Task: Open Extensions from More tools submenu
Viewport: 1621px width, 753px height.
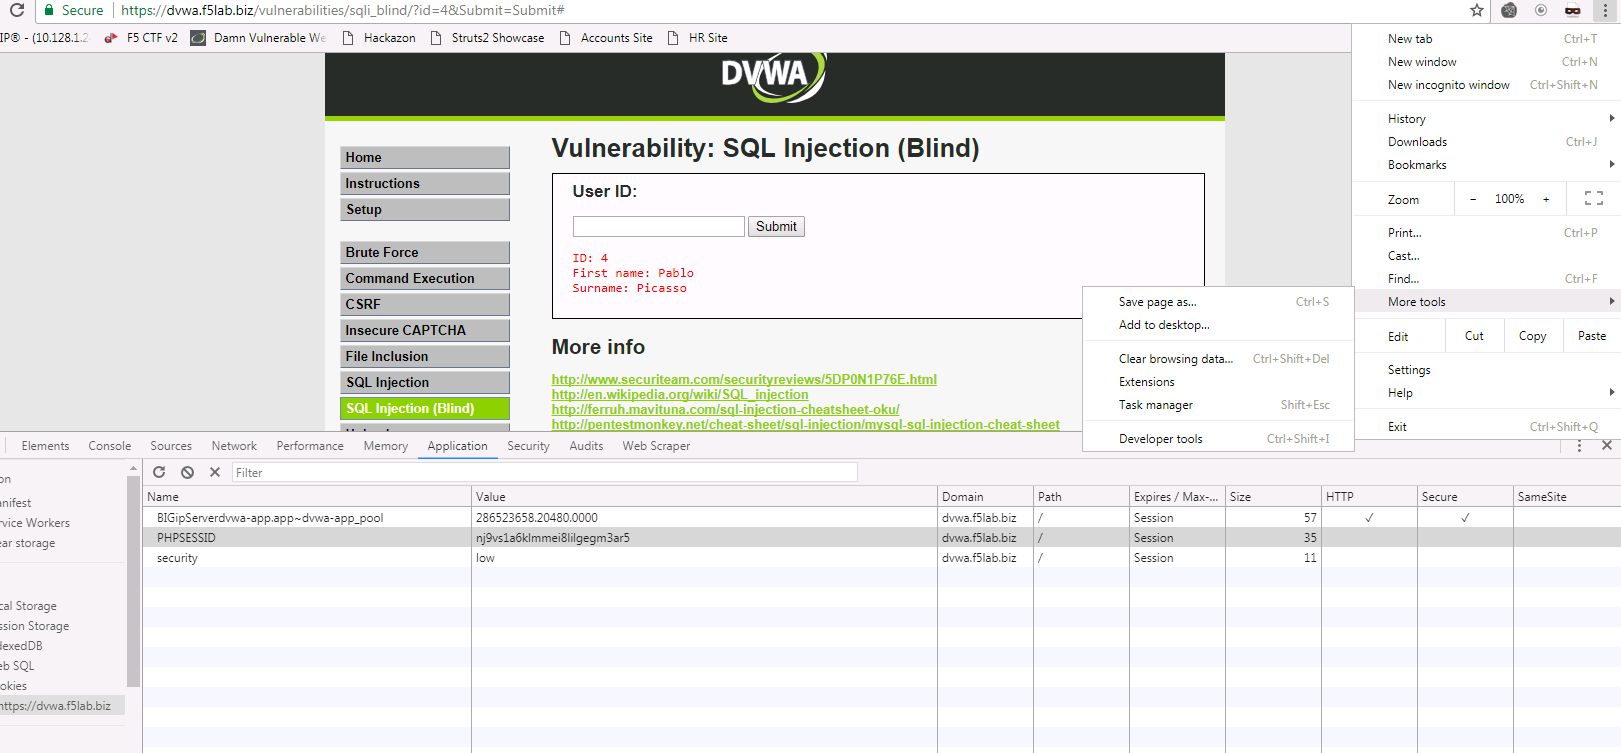Action: (1218, 382)
